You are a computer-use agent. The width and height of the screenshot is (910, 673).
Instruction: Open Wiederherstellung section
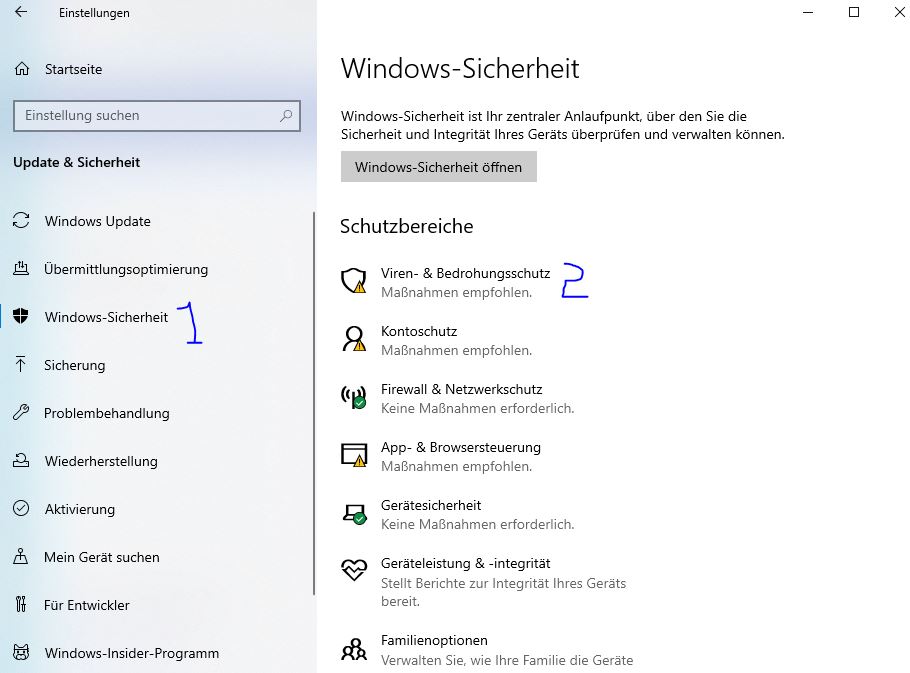pos(101,461)
